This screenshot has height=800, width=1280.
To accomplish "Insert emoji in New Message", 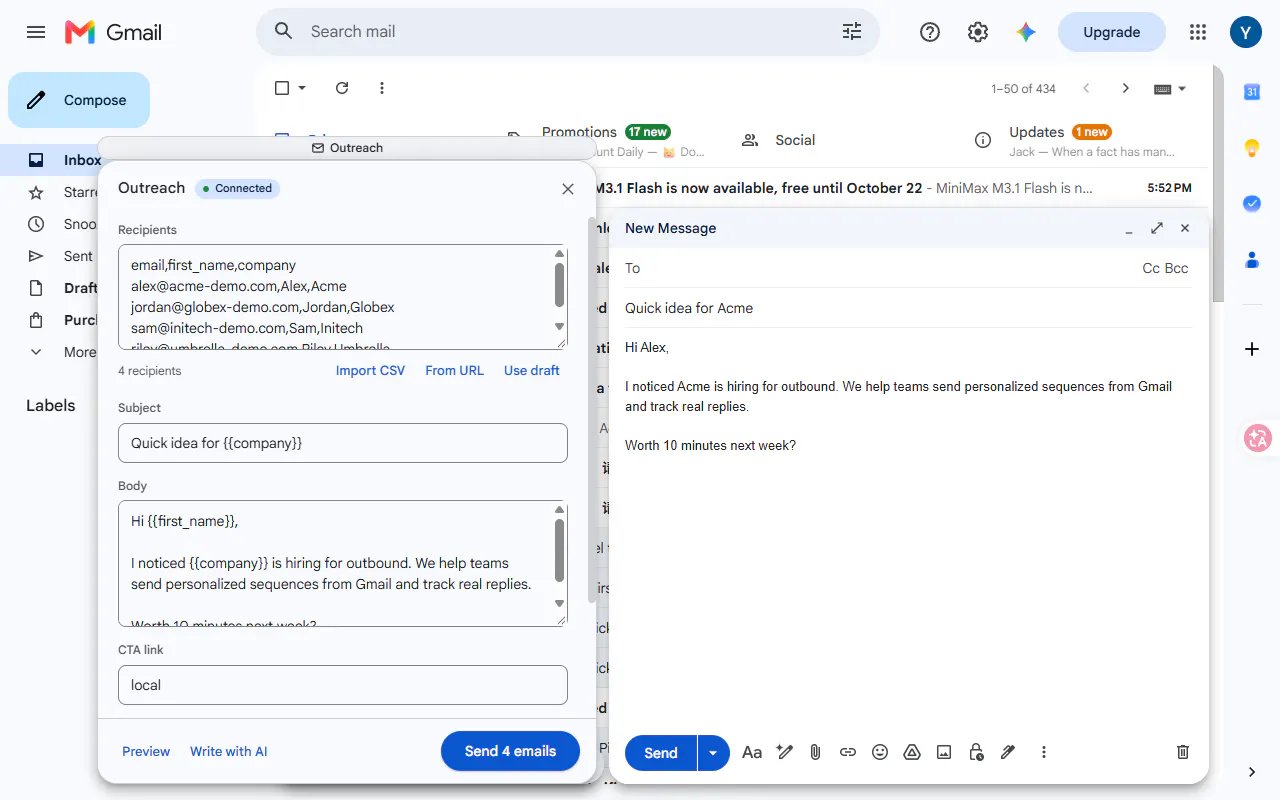I will click(880, 752).
